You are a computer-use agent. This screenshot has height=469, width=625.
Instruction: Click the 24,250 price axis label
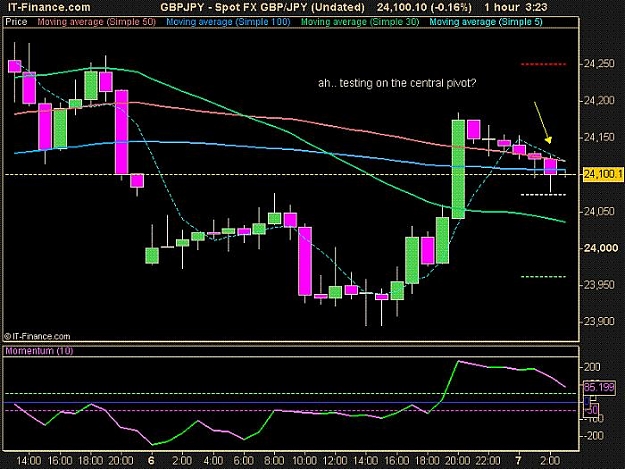[x=599, y=64]
